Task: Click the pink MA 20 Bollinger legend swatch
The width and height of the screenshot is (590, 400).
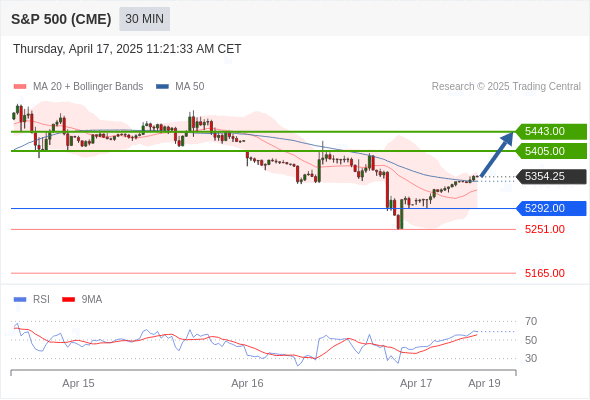Action: click(20, 87)
